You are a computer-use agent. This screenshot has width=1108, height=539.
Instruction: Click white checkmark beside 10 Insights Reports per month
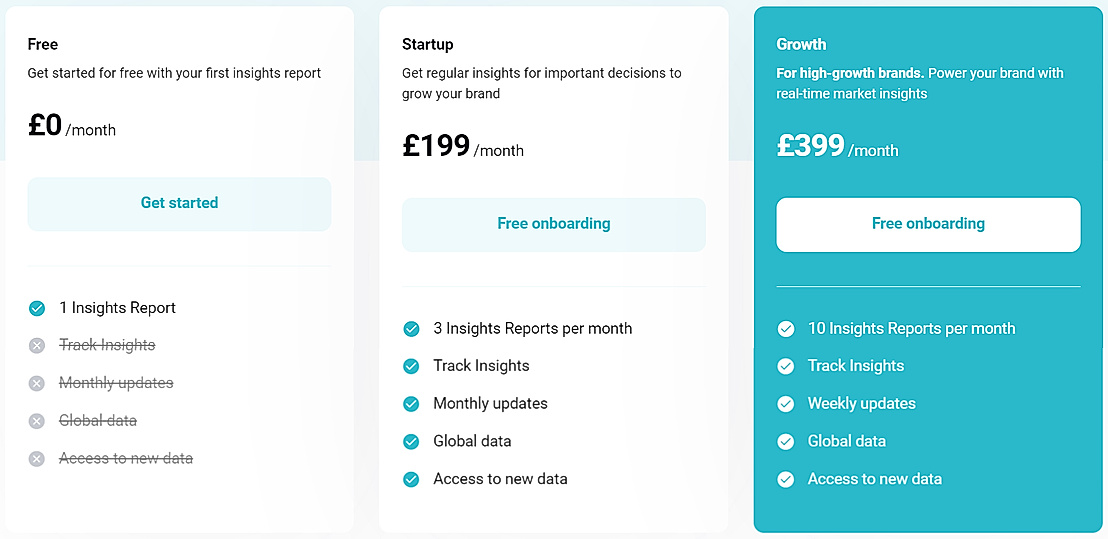[786, 329]
